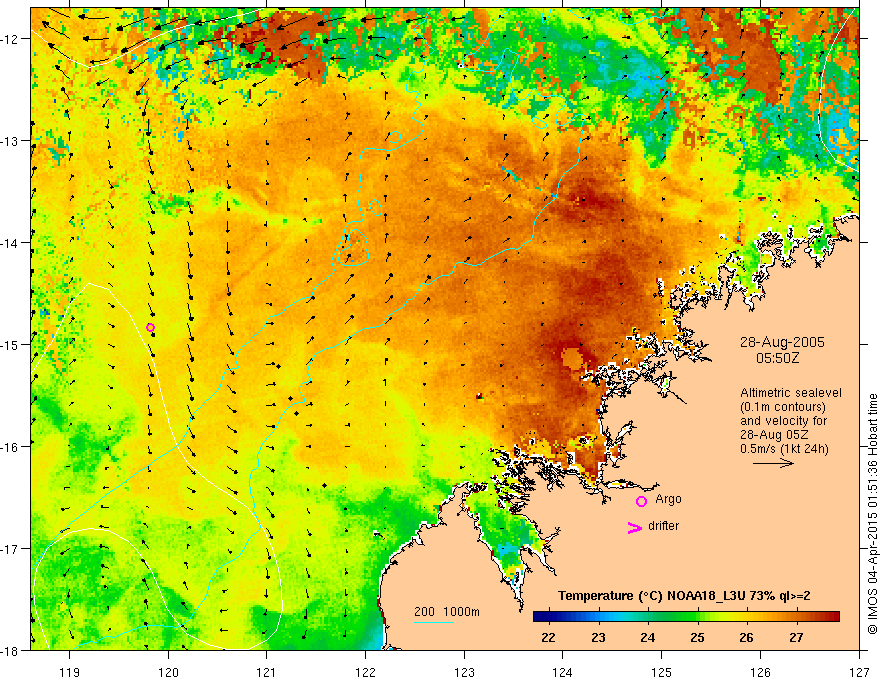Click longitude label 120
880x680 pixels.
coord(168,672)
